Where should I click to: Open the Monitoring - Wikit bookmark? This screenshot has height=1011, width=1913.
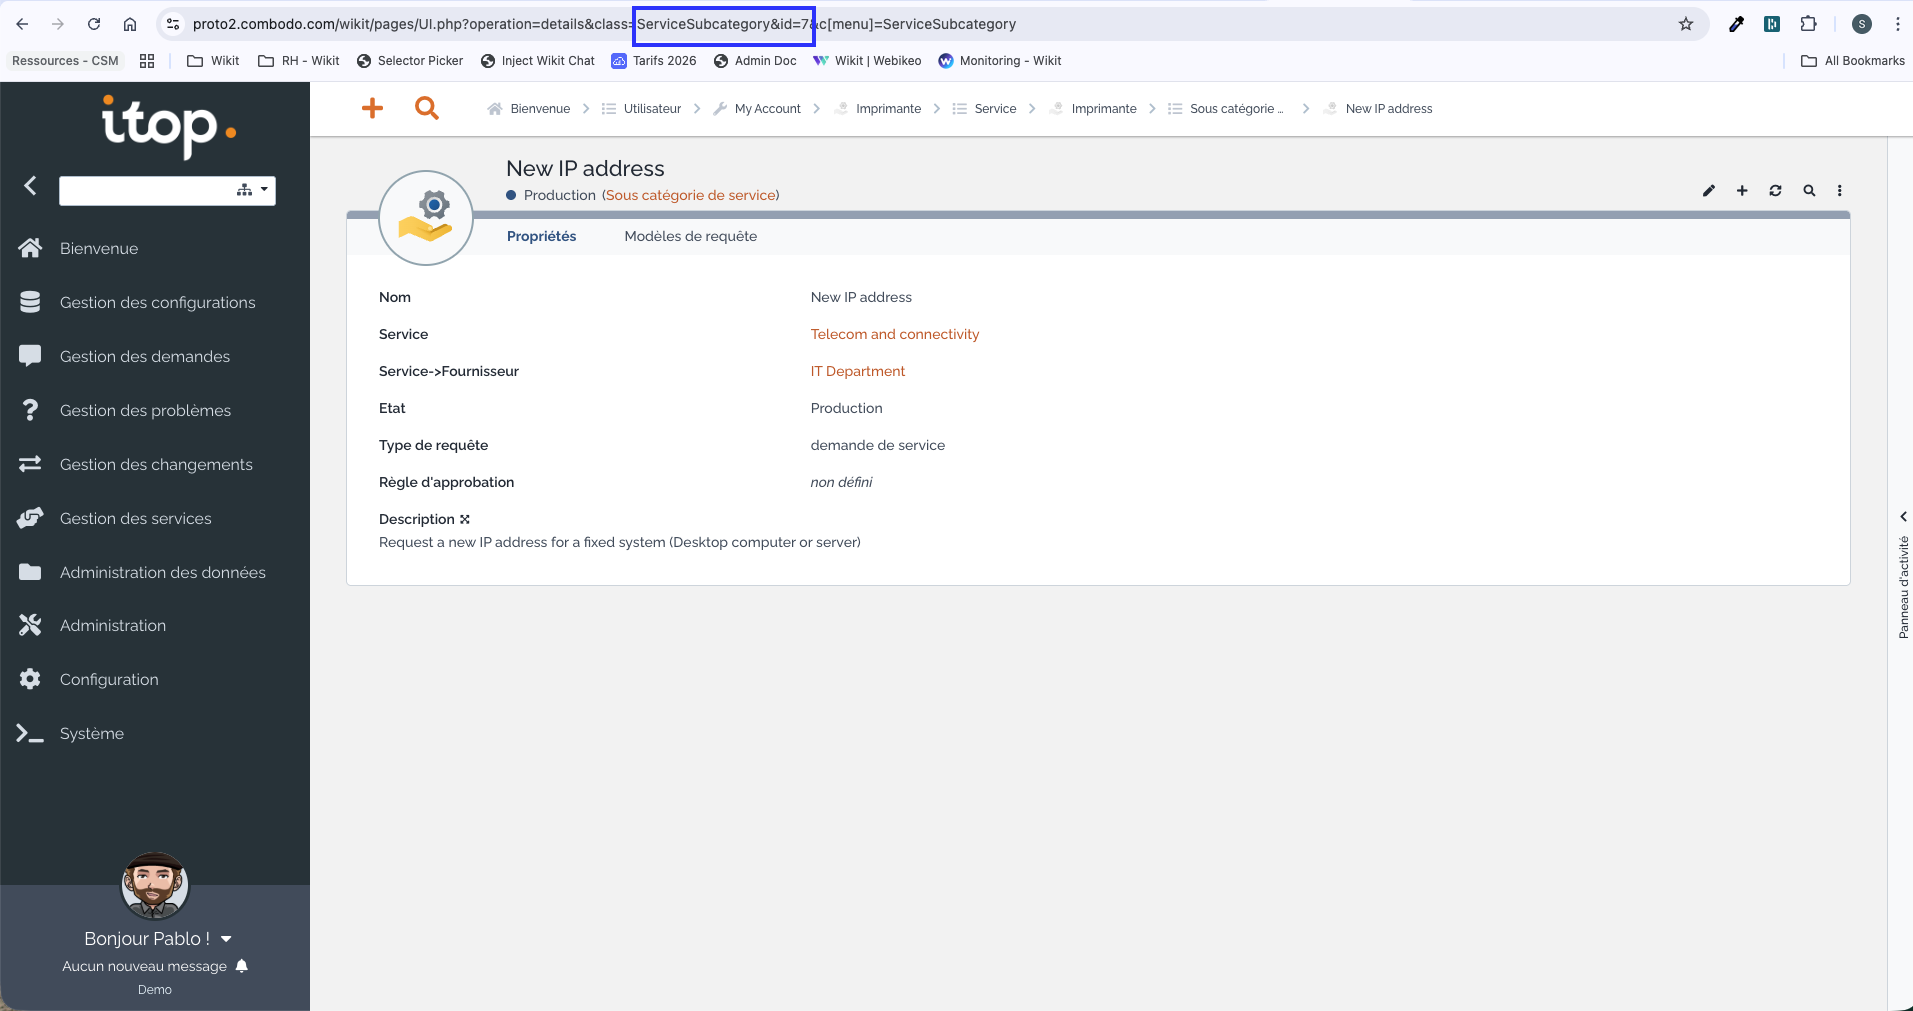1000,61
